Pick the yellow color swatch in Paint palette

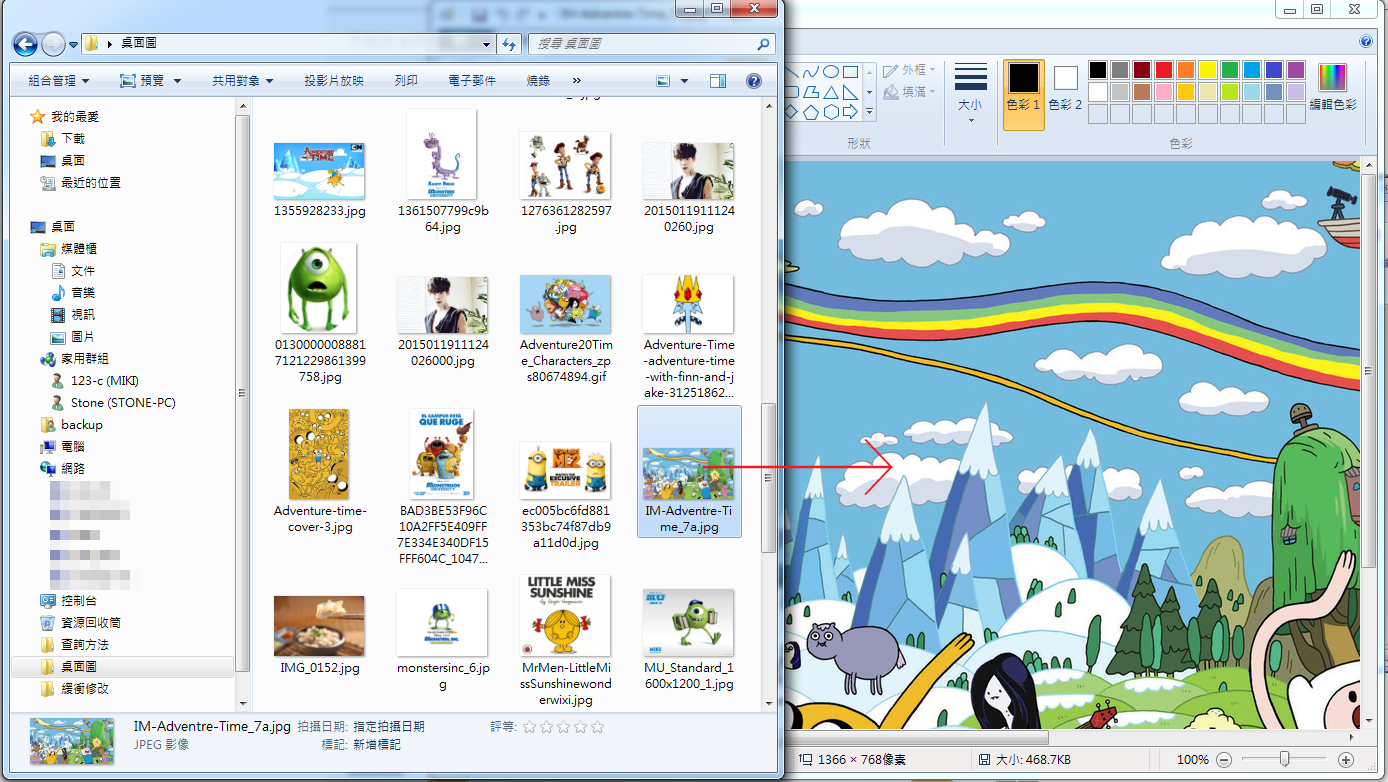tap(1207, 70)
